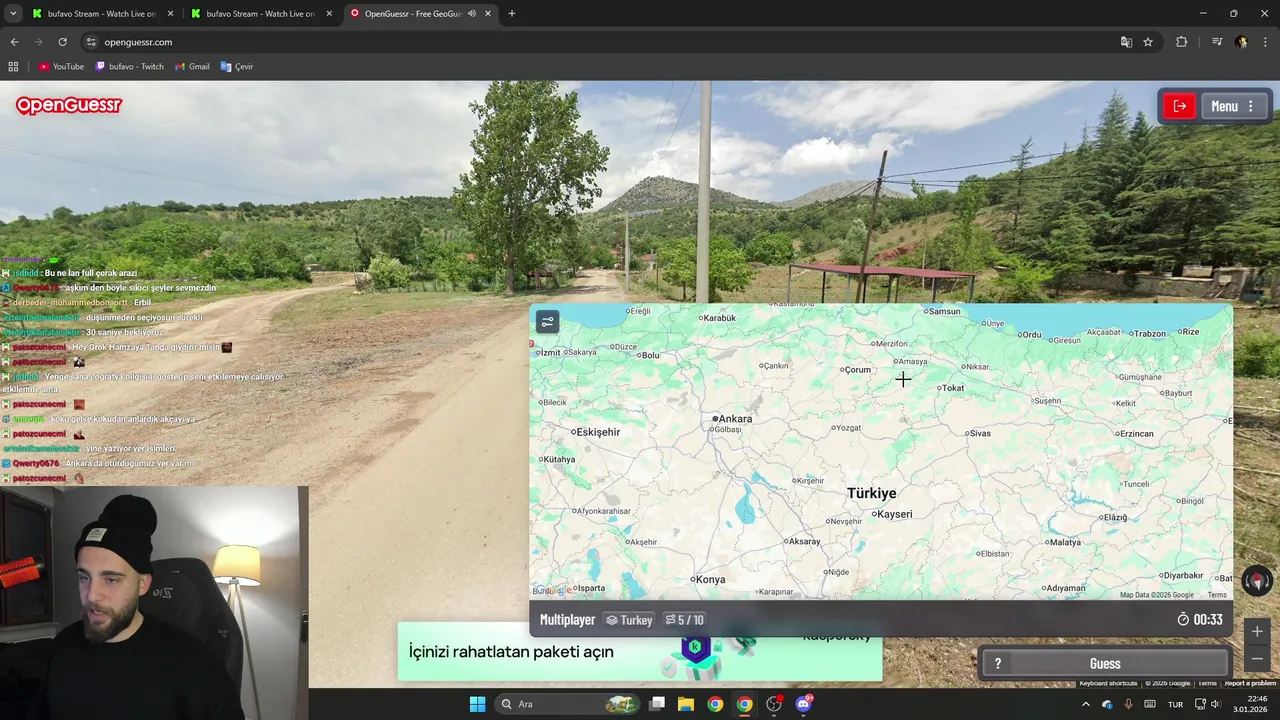Open File Explorer from taskbar
Image resolution: width=1280 pixels, height=720 pixels.
[686, 704]
